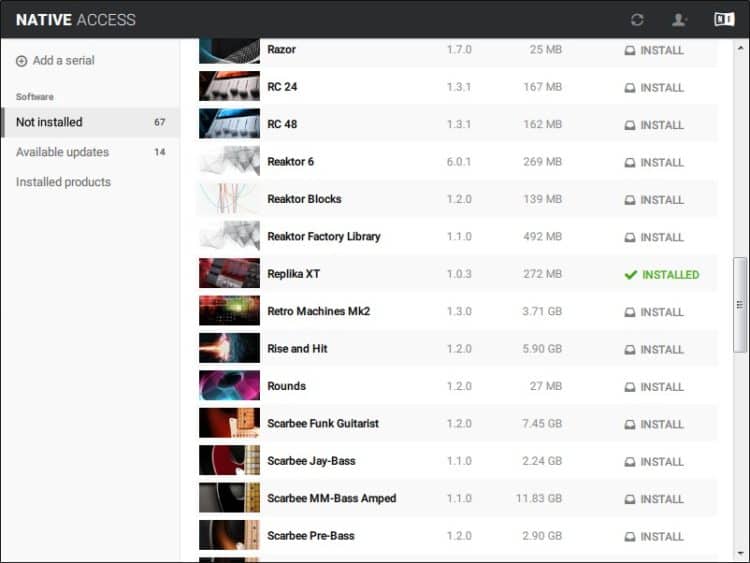Image resolution: width=750 pixels, height=563 pixels.
Task: Install Scarbee MM-Bass Amped
Action: point(654,499)
